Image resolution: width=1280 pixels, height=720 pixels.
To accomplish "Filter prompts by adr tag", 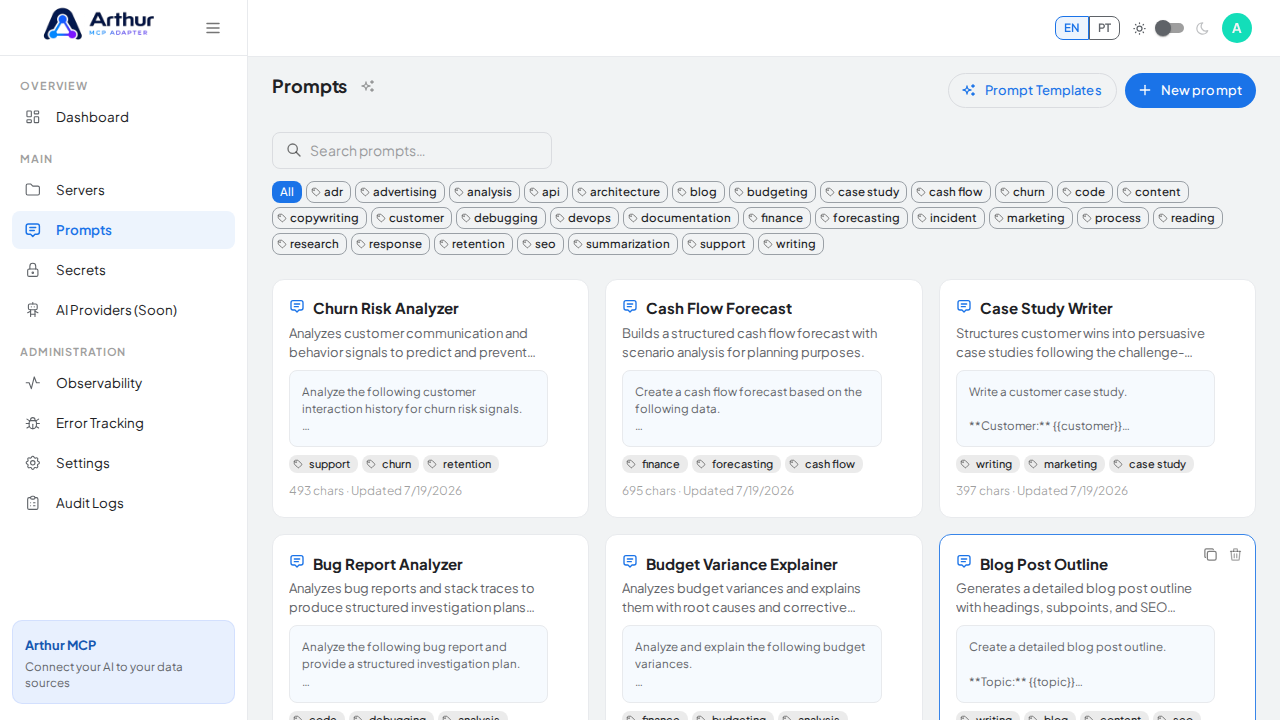I will coord(328,192).
